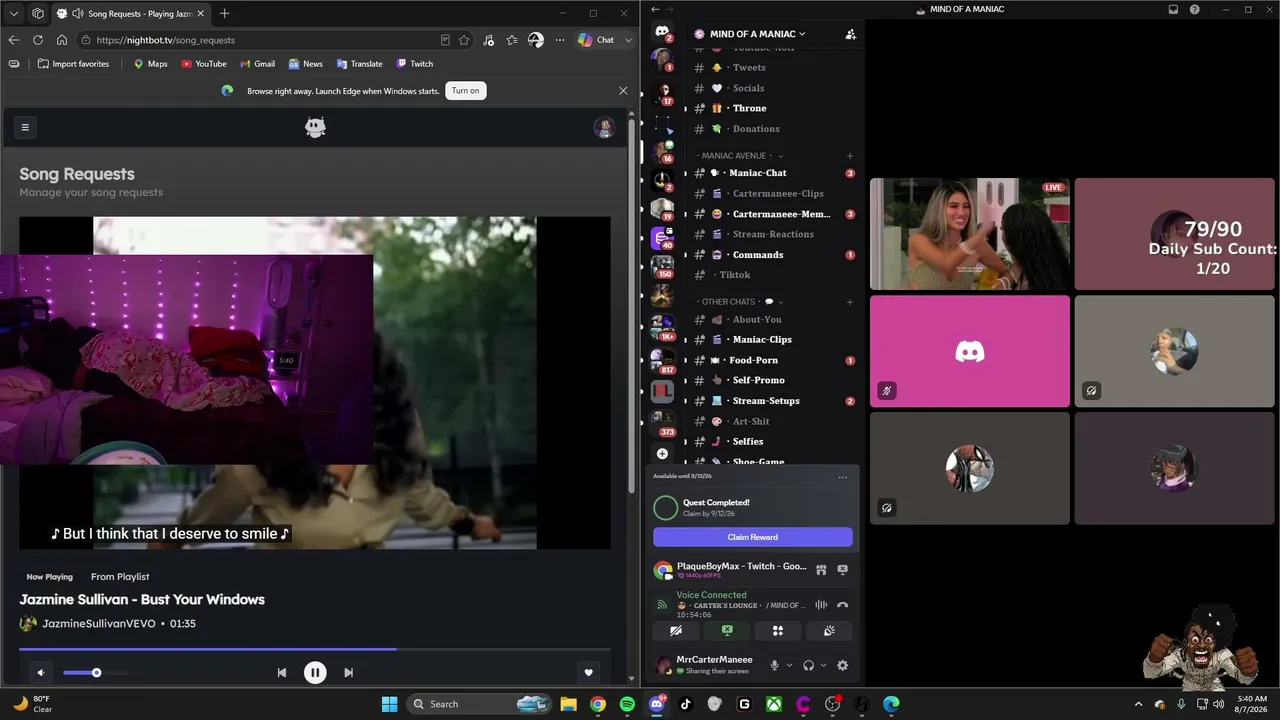
Task: Expand Discord microphone input options
Action: [789, 666]
